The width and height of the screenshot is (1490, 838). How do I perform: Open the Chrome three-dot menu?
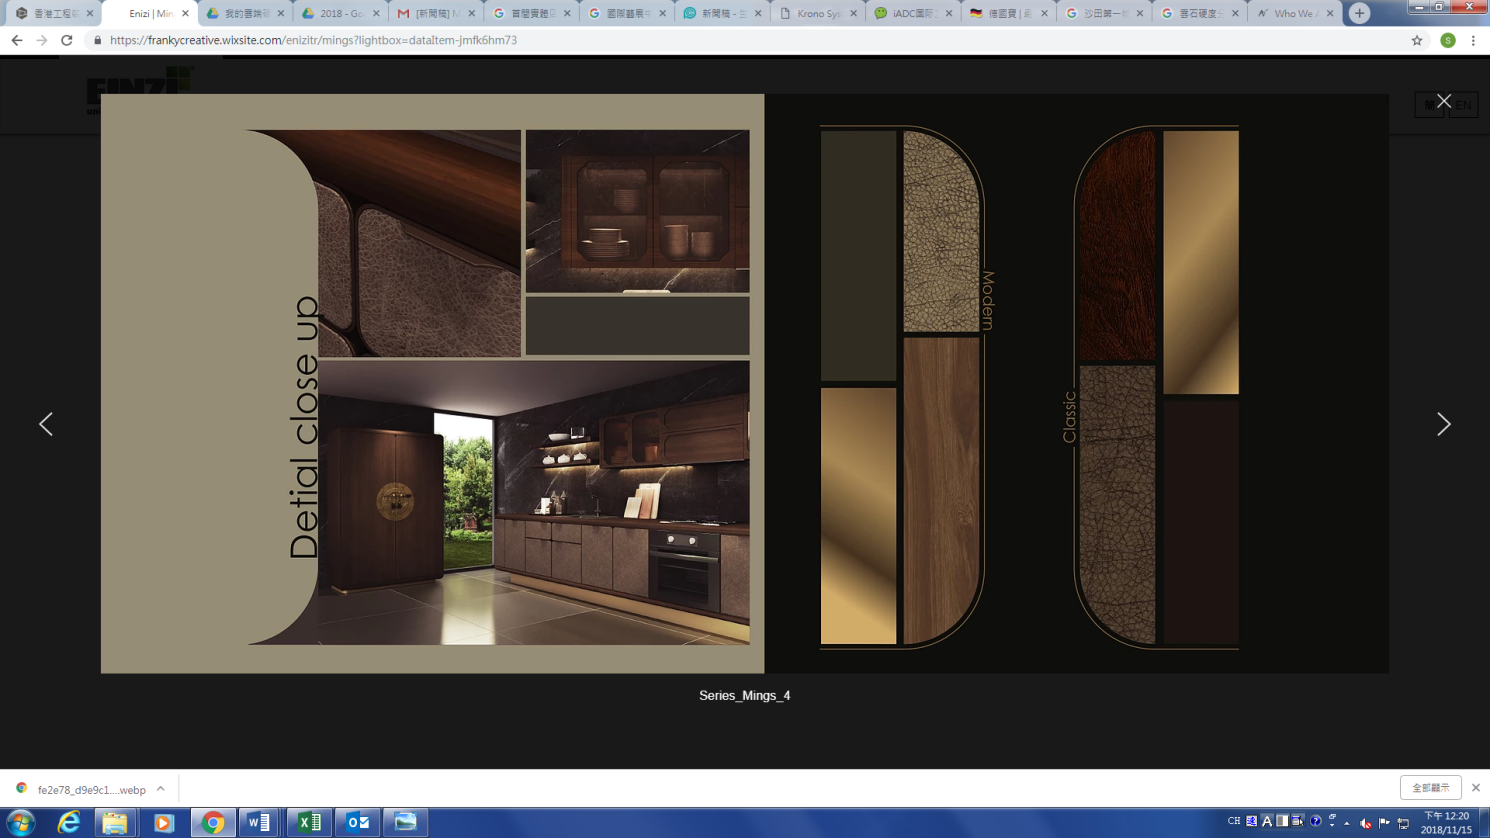click(x=1473, y=41)
